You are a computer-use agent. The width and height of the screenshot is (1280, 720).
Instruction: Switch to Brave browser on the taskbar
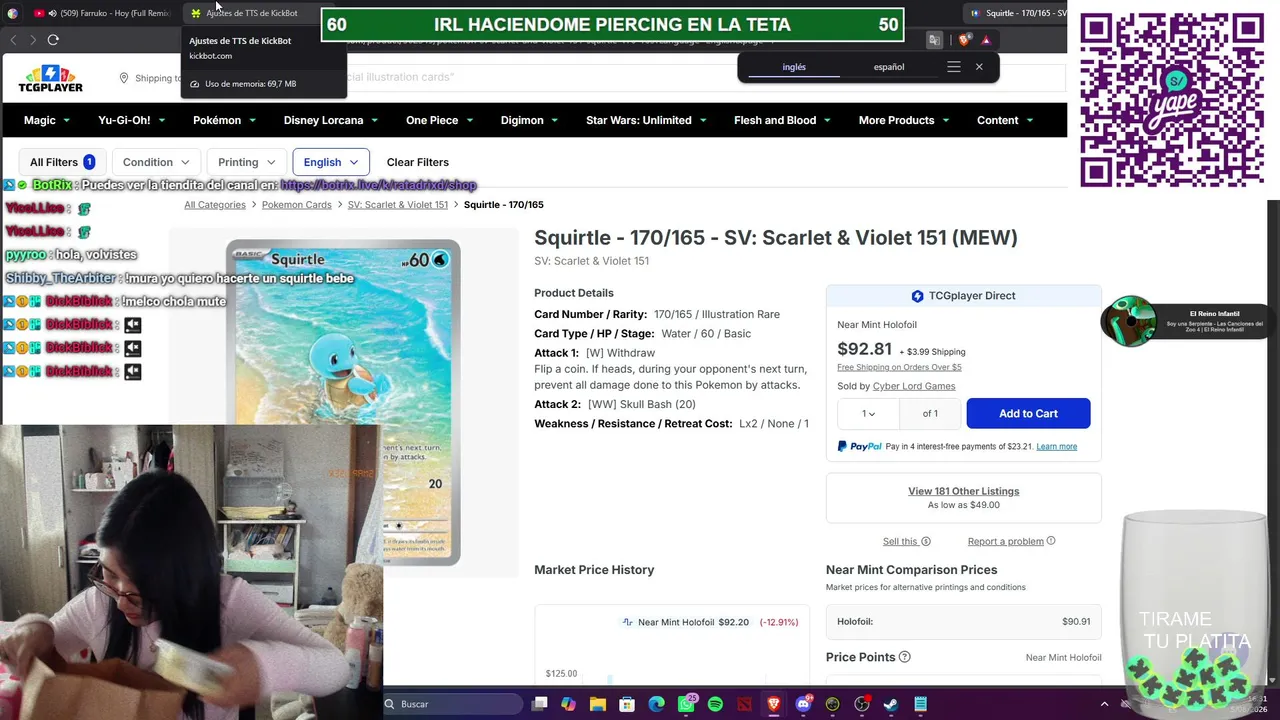tap(774, 704)
